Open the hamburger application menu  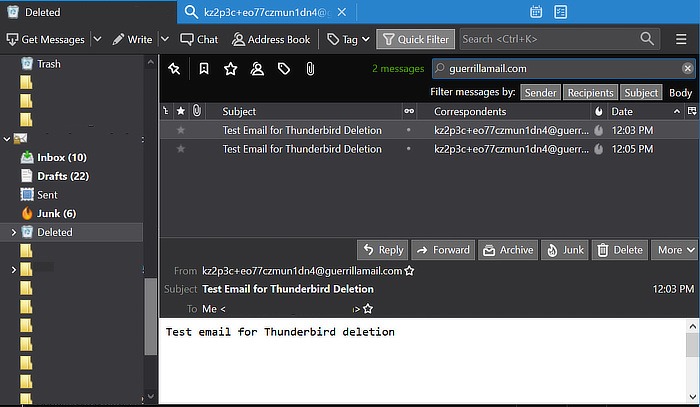[681, 39]
